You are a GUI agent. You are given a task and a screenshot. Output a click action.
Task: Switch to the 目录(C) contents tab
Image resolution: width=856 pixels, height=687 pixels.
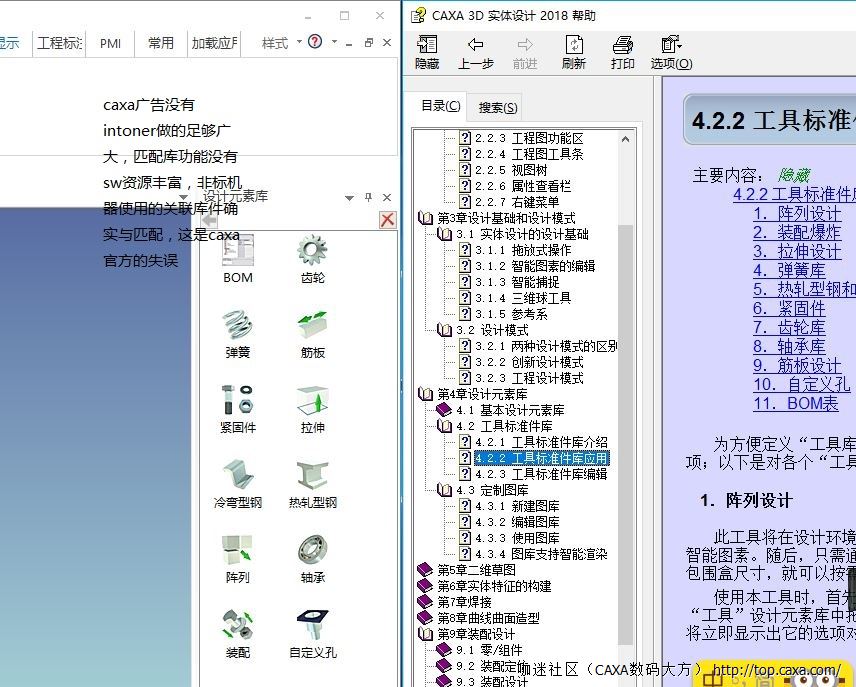441,106
